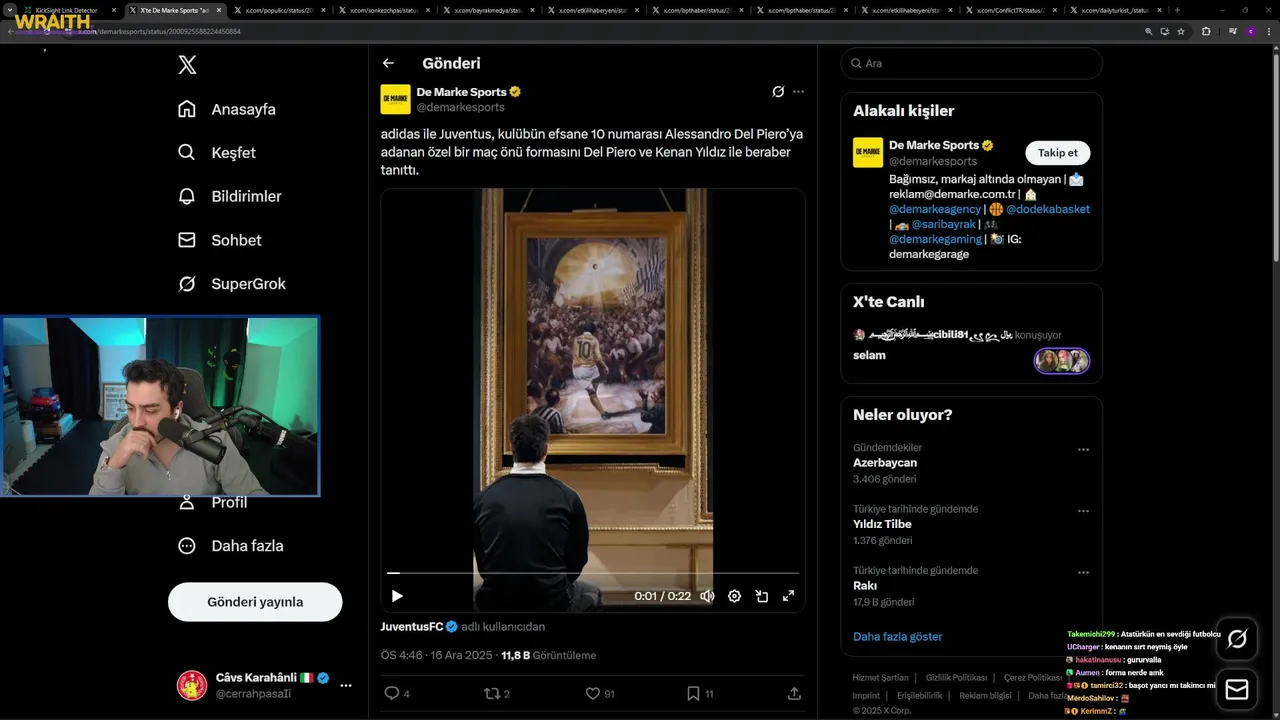Image resolution: width=1280 pixels, height=720 pixels.
Task: Open account menu dots next to Câvs Karahânli
Action: [346, 686]
